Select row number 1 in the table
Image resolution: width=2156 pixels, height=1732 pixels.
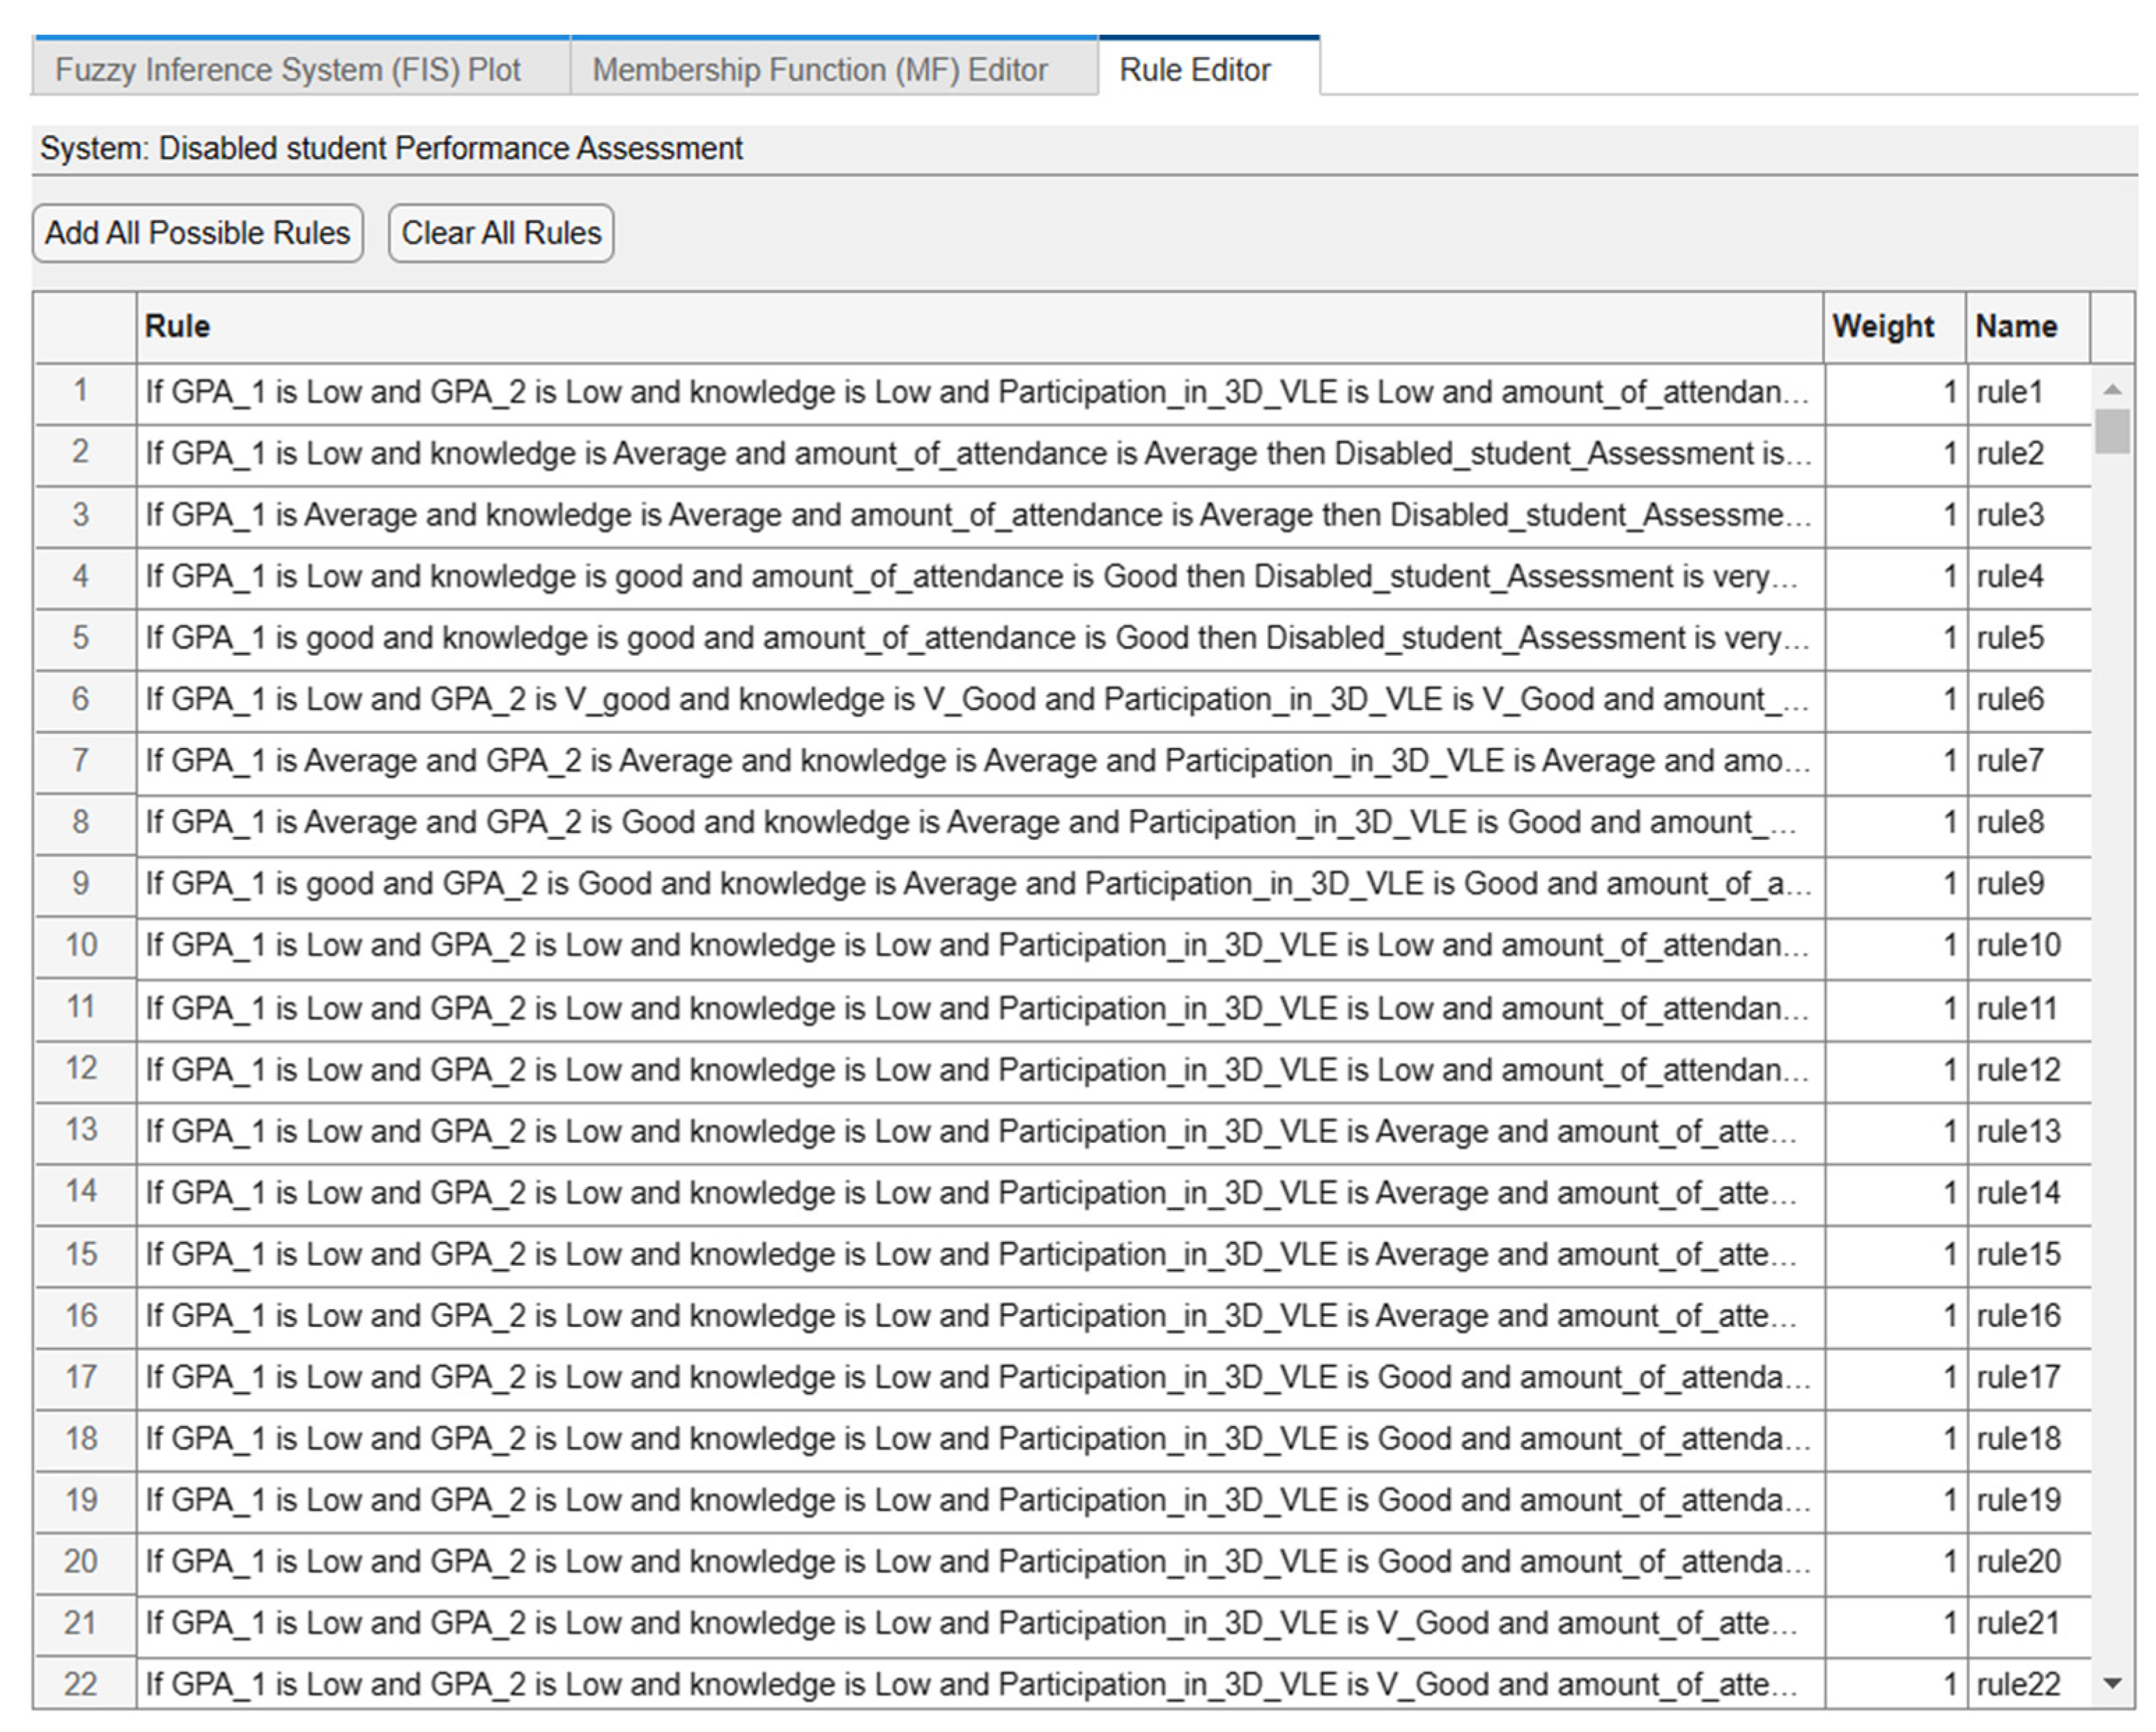tap(82, 391)
